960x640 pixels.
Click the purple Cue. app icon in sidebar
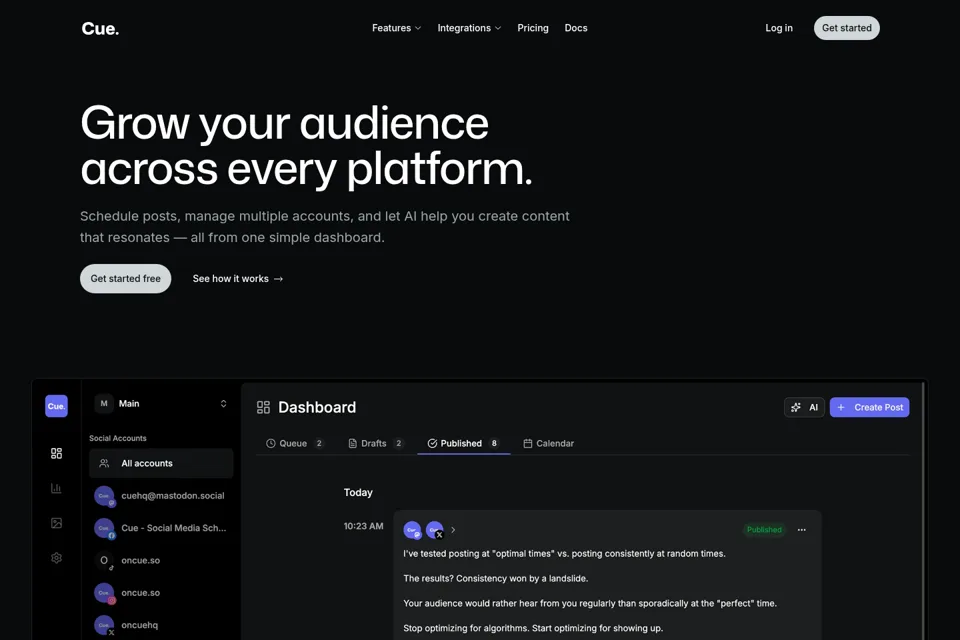click(56, 406)
